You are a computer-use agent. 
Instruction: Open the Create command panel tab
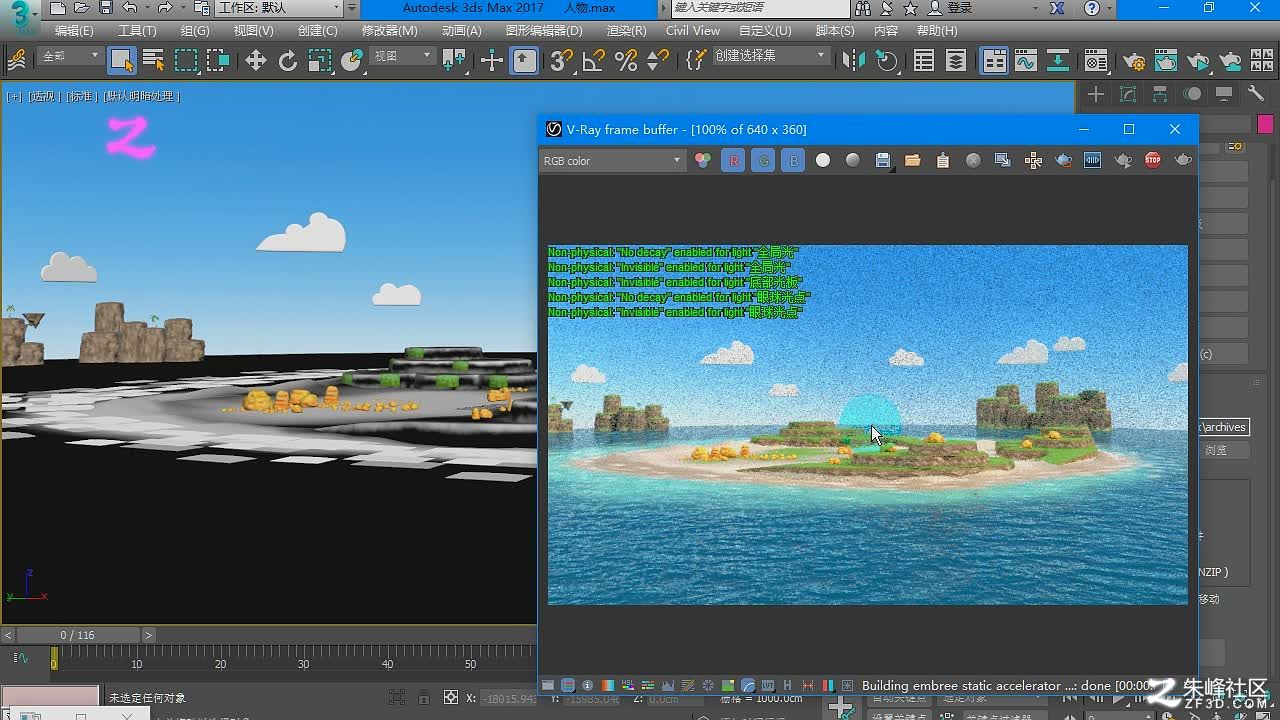(x=1096, y=94)
